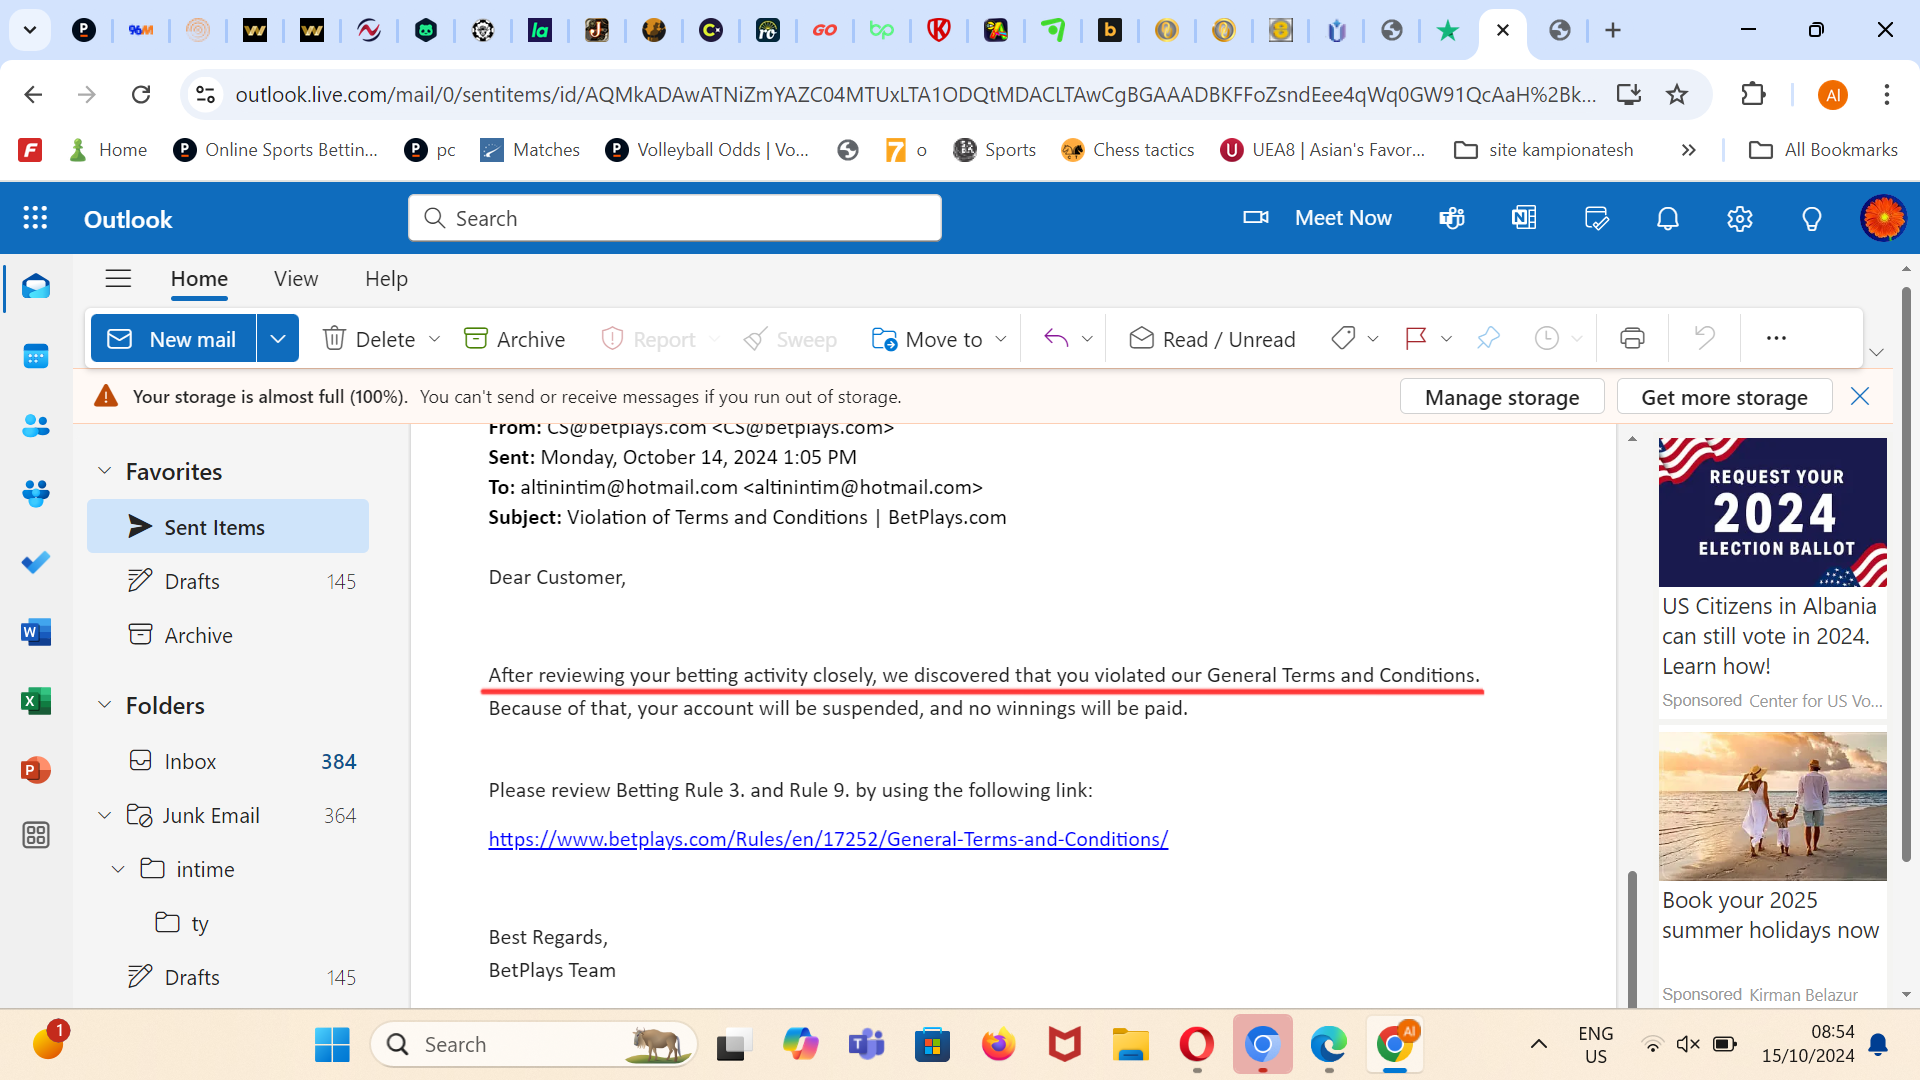Reply using the reply arrow icon
This screenshot has width=1920, height=1080.
click(1056, 339)
